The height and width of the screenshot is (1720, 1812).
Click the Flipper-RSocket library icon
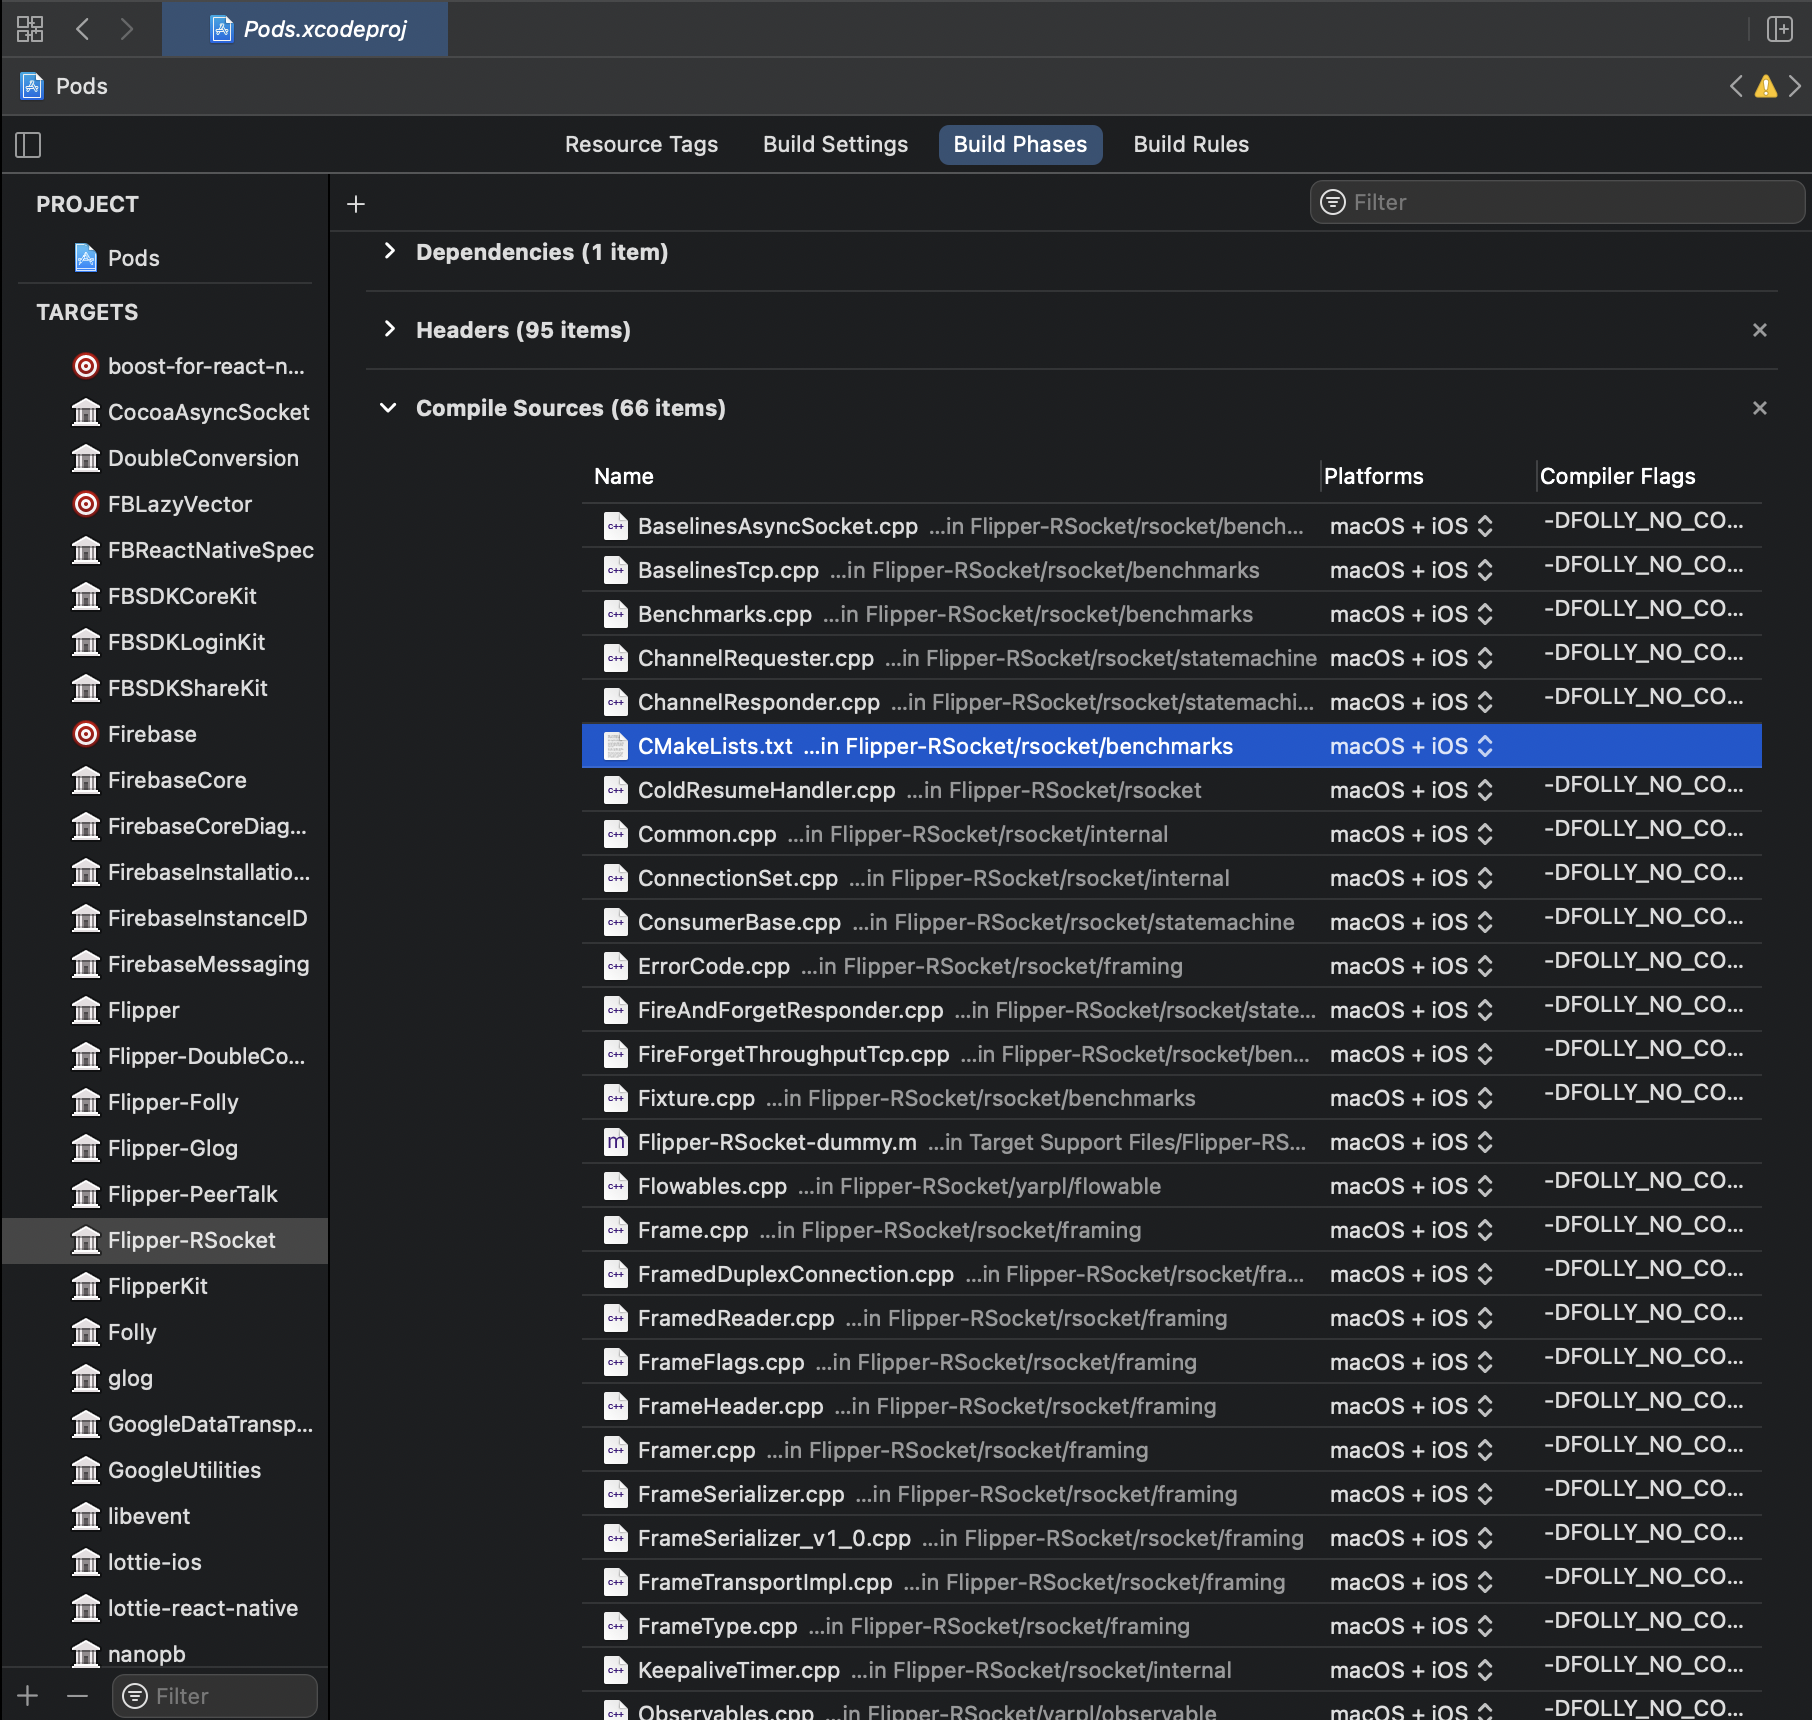[86, 1240]
